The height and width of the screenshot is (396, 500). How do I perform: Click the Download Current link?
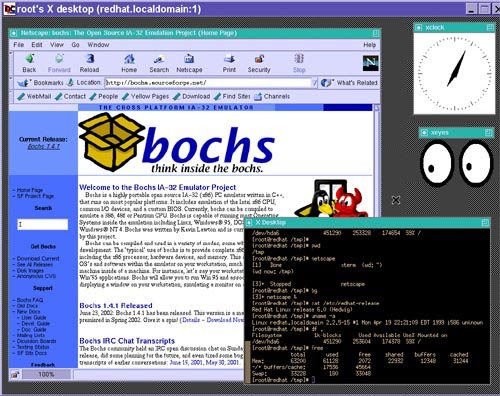point(38,259)
